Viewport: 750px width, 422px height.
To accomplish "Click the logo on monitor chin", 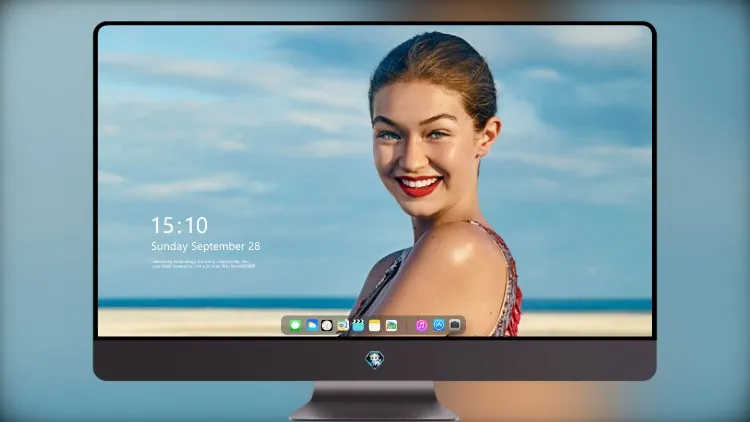I will tap(375, 359).
